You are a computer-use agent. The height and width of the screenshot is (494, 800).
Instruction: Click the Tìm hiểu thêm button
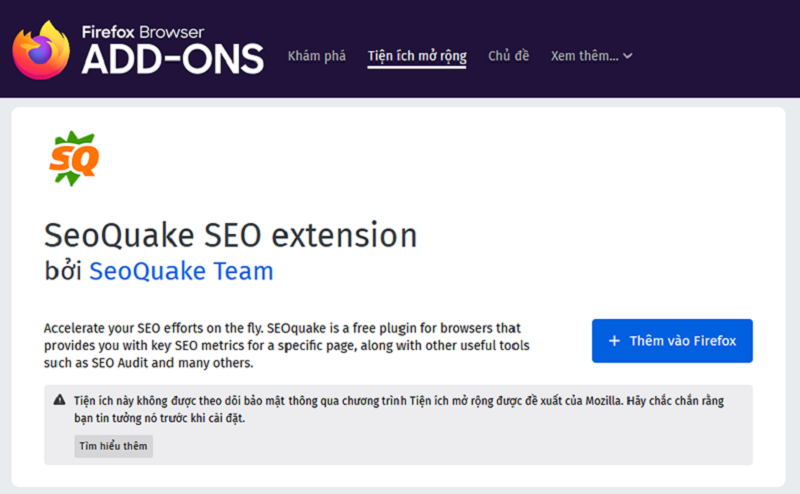113,446
